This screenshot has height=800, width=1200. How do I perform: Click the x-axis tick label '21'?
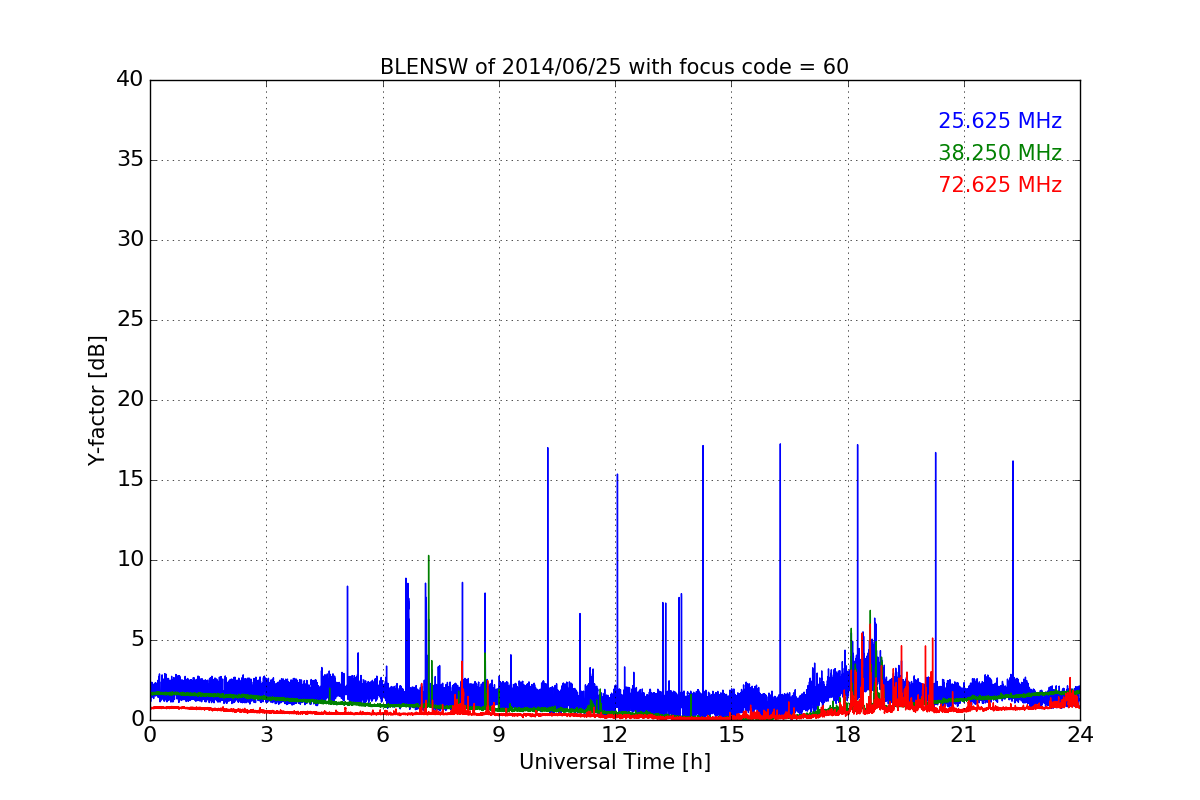[964, 735]
